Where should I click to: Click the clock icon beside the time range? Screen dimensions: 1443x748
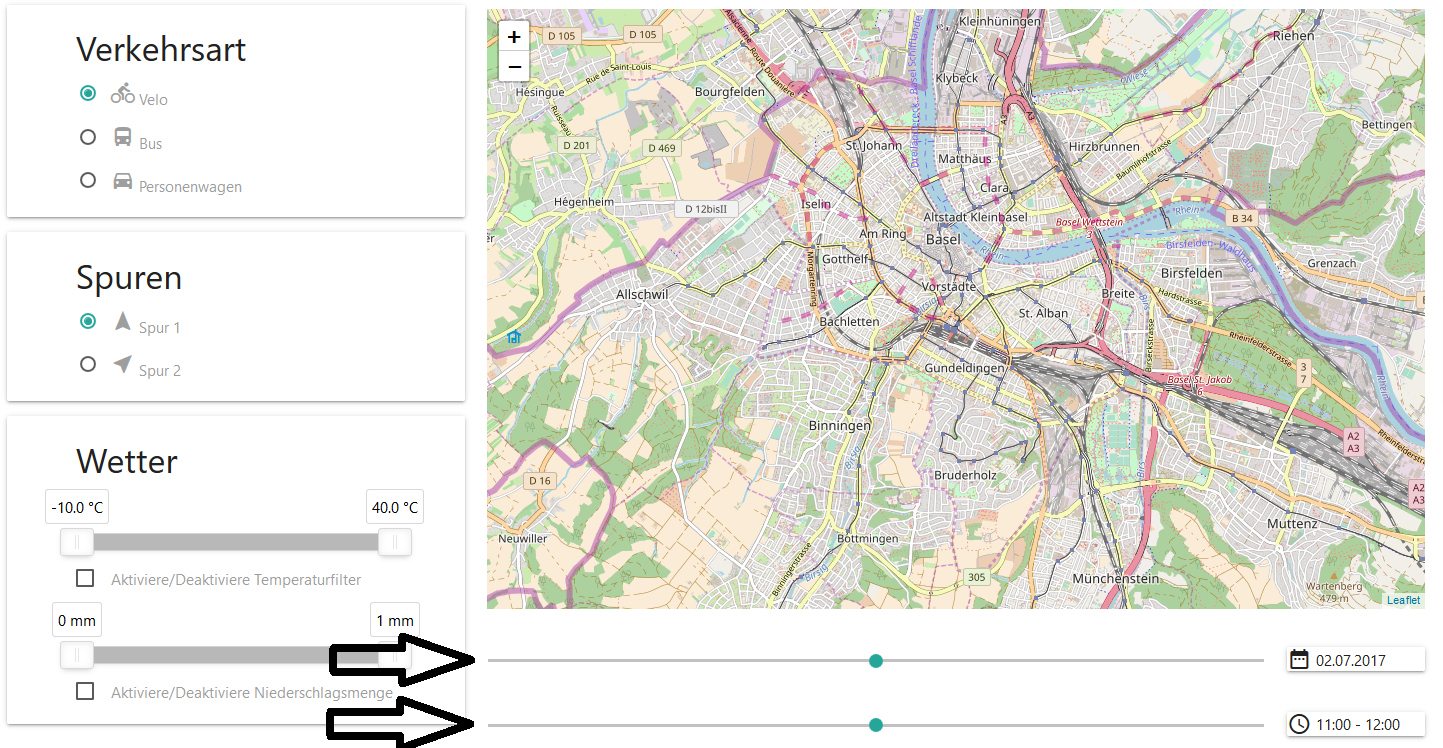[1299, 724]
